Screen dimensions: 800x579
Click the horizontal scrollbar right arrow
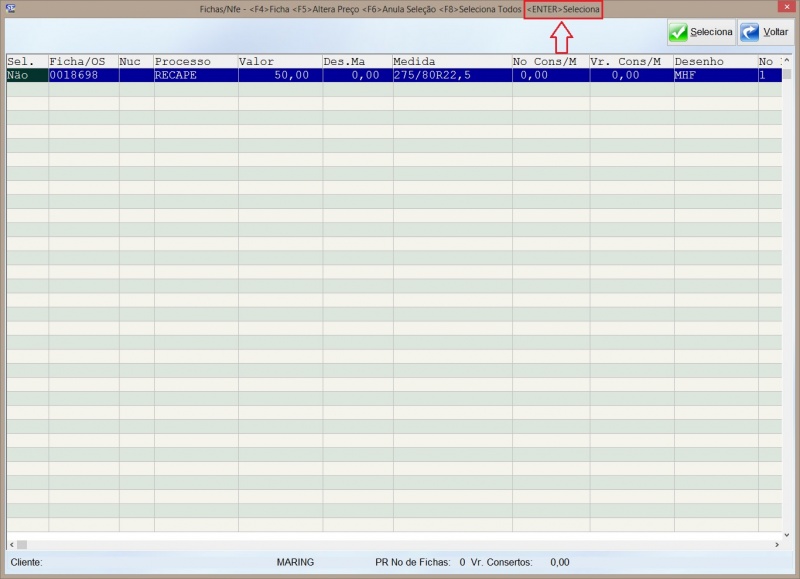(x=774, y=544)
